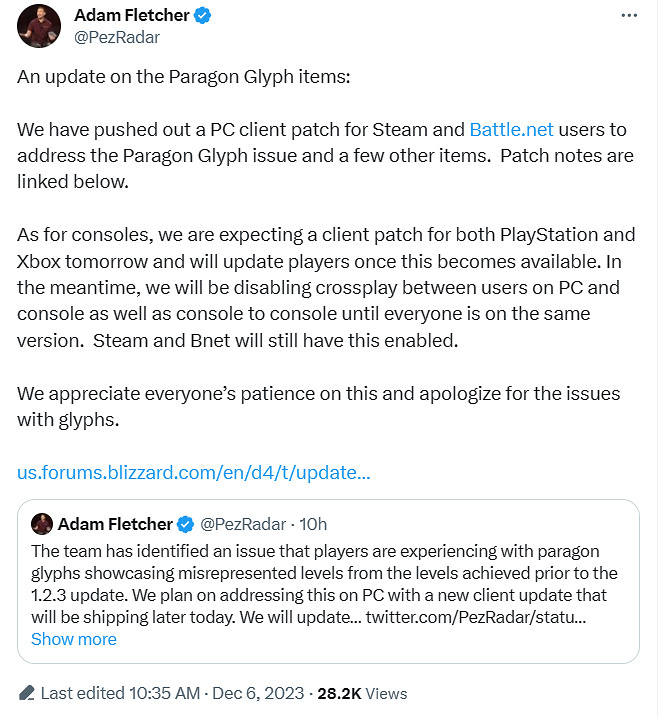
Task: Click Adam Fletcher's large profile avatar
Action: (x=40, y=26)
